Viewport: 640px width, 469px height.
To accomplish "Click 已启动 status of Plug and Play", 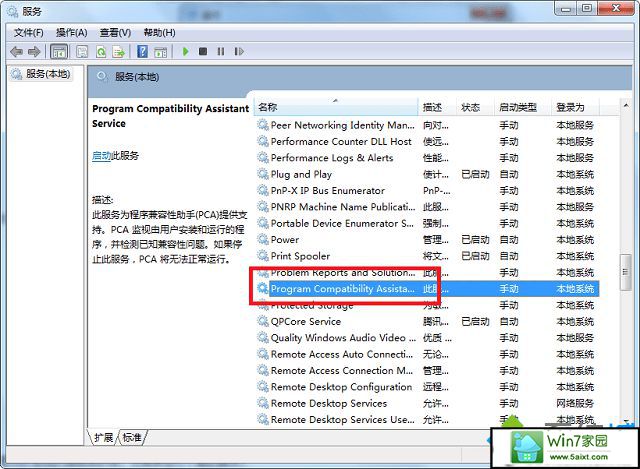I will point(475,174).
